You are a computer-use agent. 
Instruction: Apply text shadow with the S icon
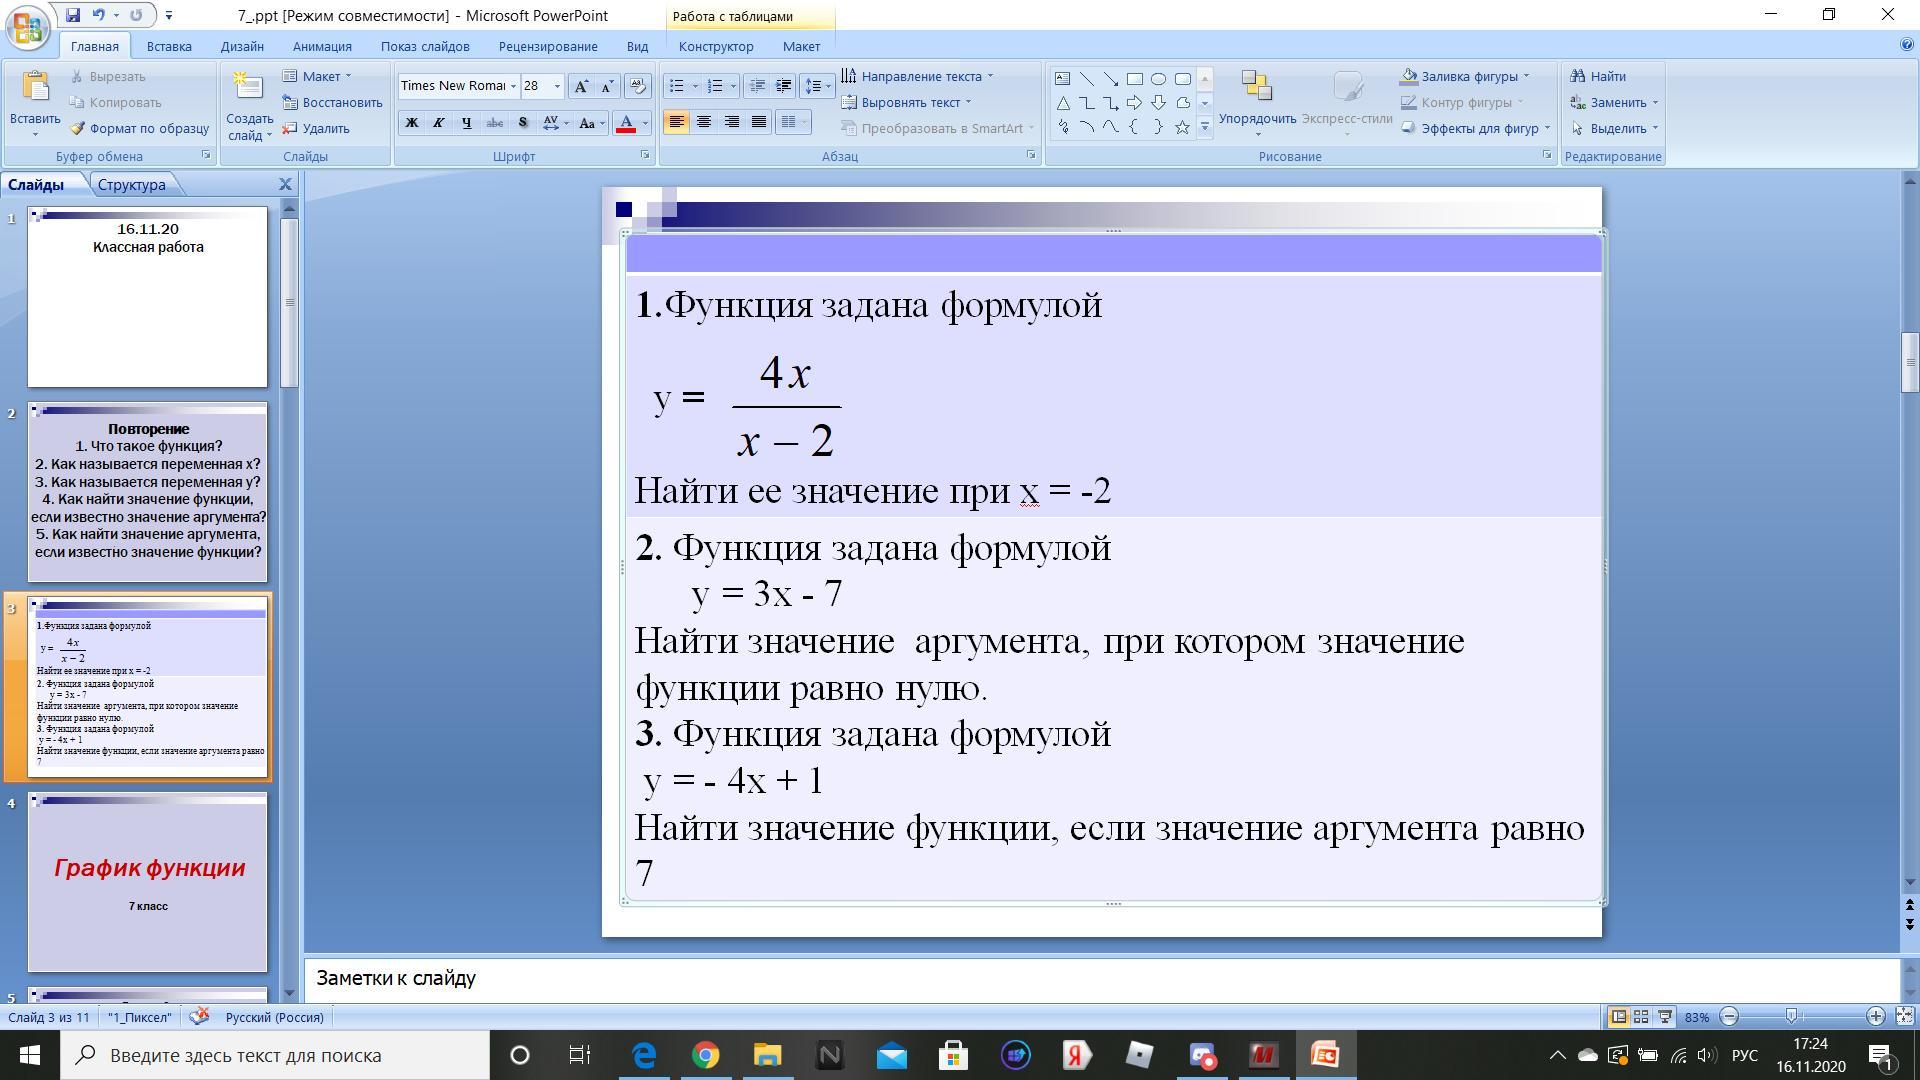(522, 123)
